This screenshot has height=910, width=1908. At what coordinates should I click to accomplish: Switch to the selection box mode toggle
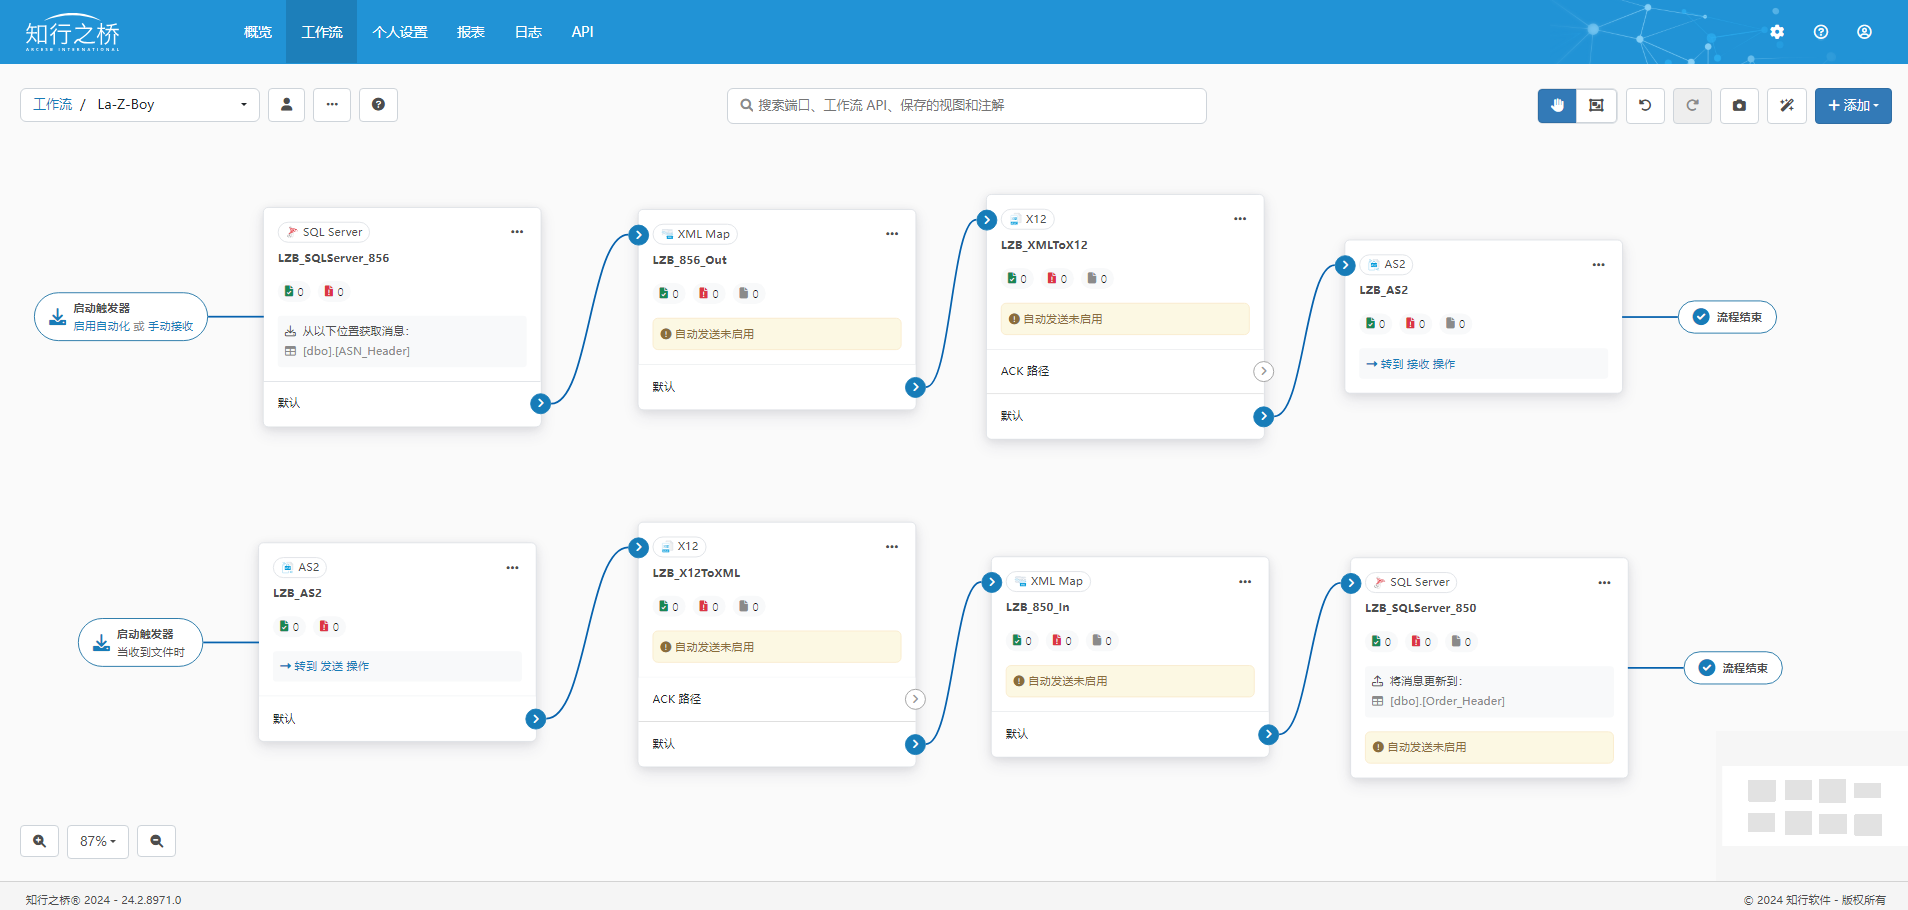pos(1597,105)
